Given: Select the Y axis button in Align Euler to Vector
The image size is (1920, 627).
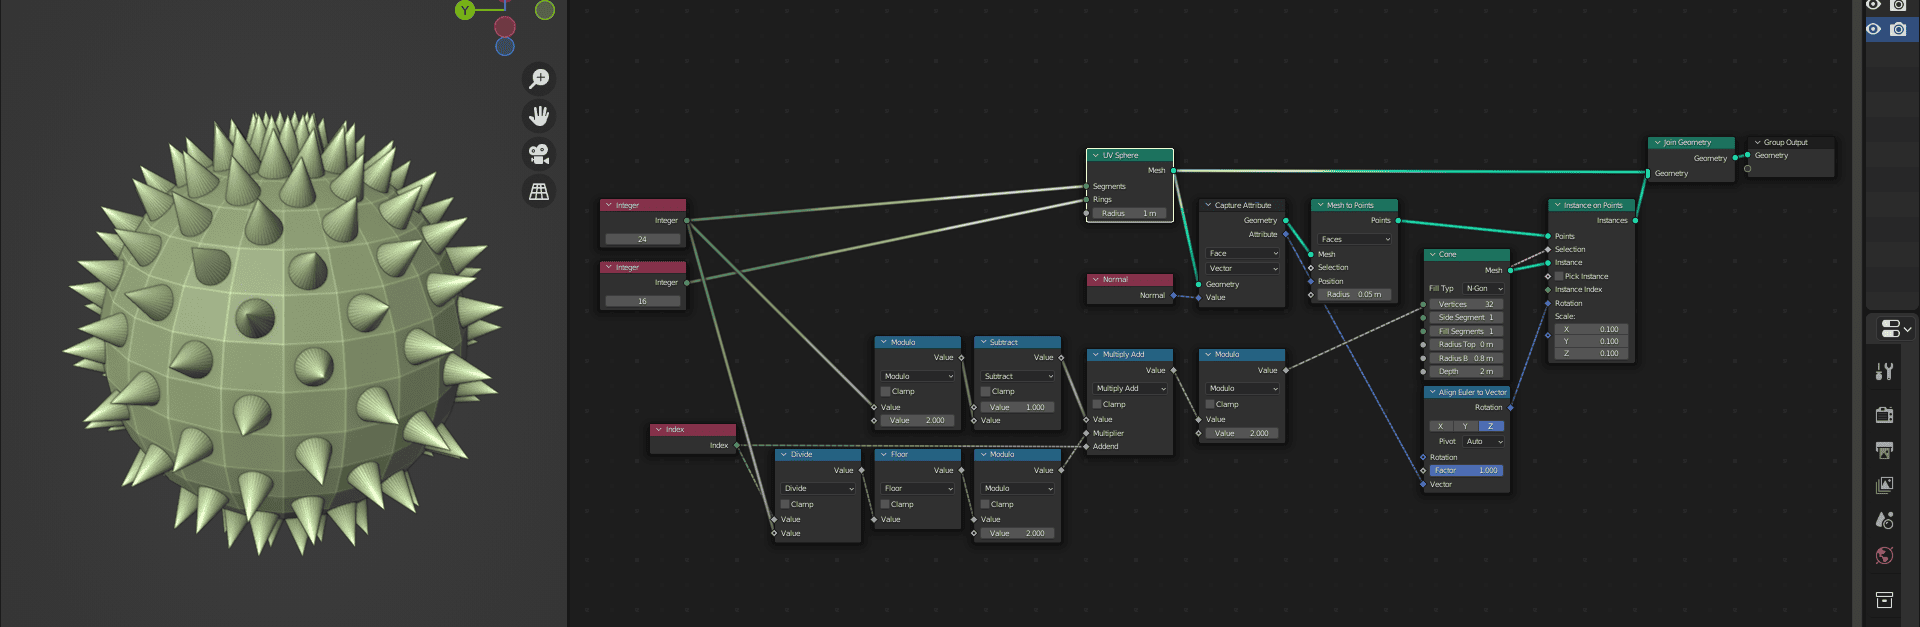Looking at the screenshot, I should [1465, 426].
